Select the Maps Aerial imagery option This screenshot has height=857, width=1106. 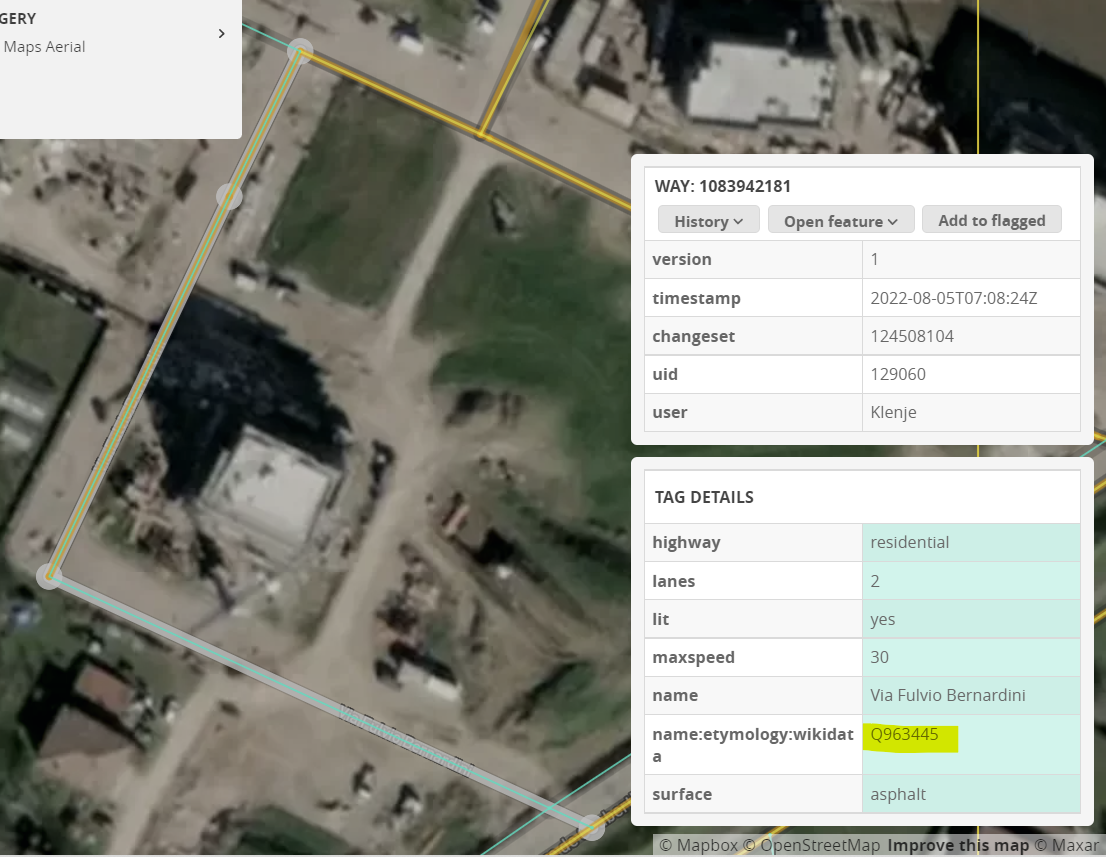coord(44,46)
